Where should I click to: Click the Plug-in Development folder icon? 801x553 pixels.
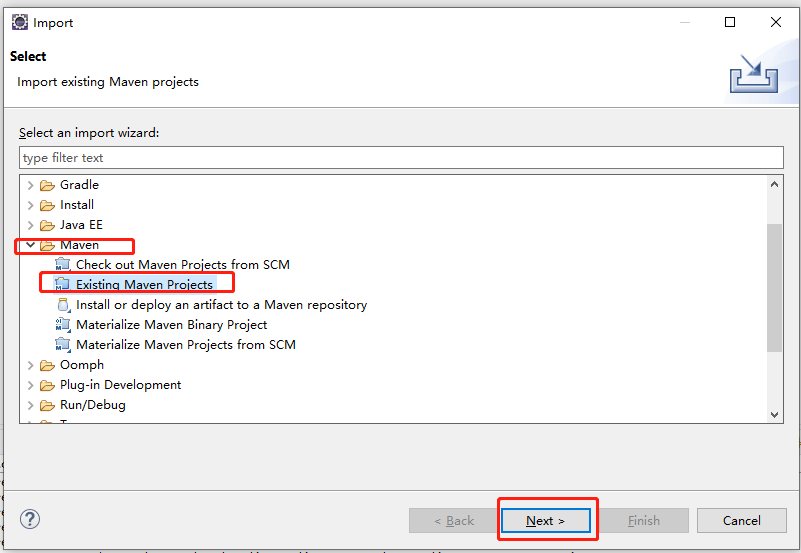(47, 385)
